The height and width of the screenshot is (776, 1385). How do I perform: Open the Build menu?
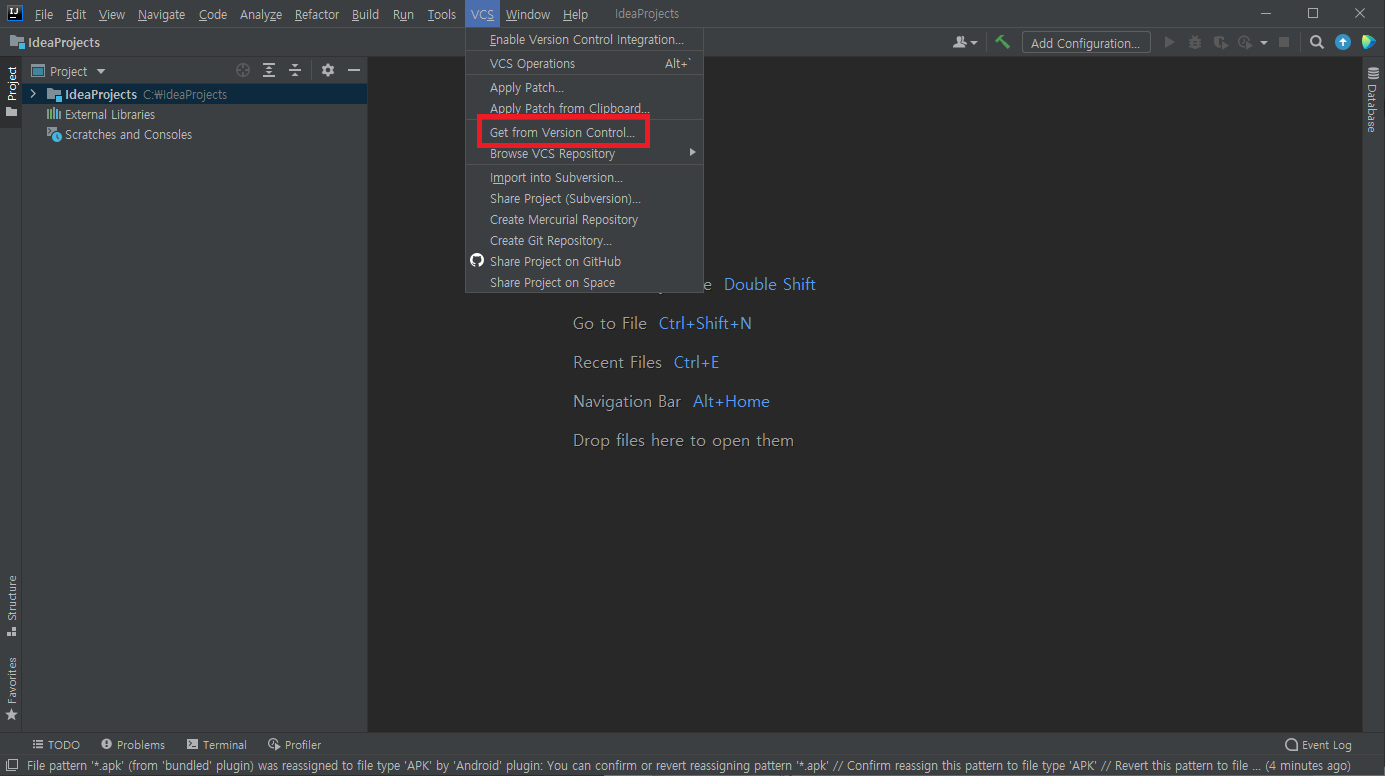[365, 14]
